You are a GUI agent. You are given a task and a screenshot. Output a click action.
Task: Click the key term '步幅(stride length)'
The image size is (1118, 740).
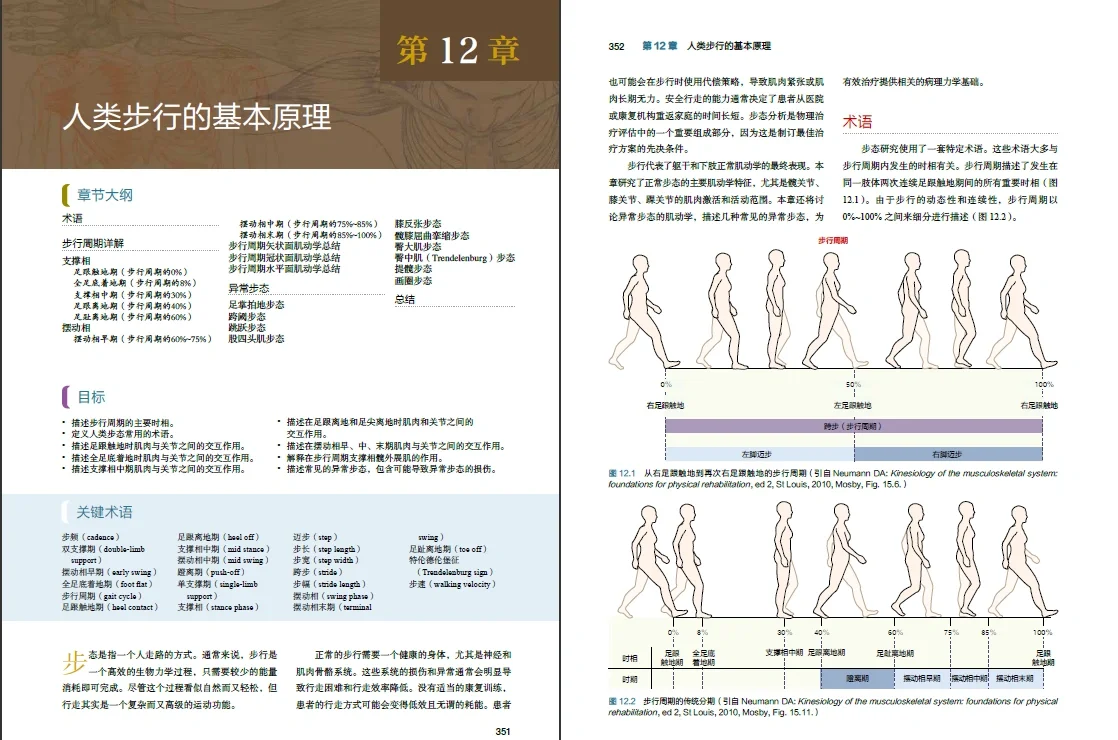[329, 584]
